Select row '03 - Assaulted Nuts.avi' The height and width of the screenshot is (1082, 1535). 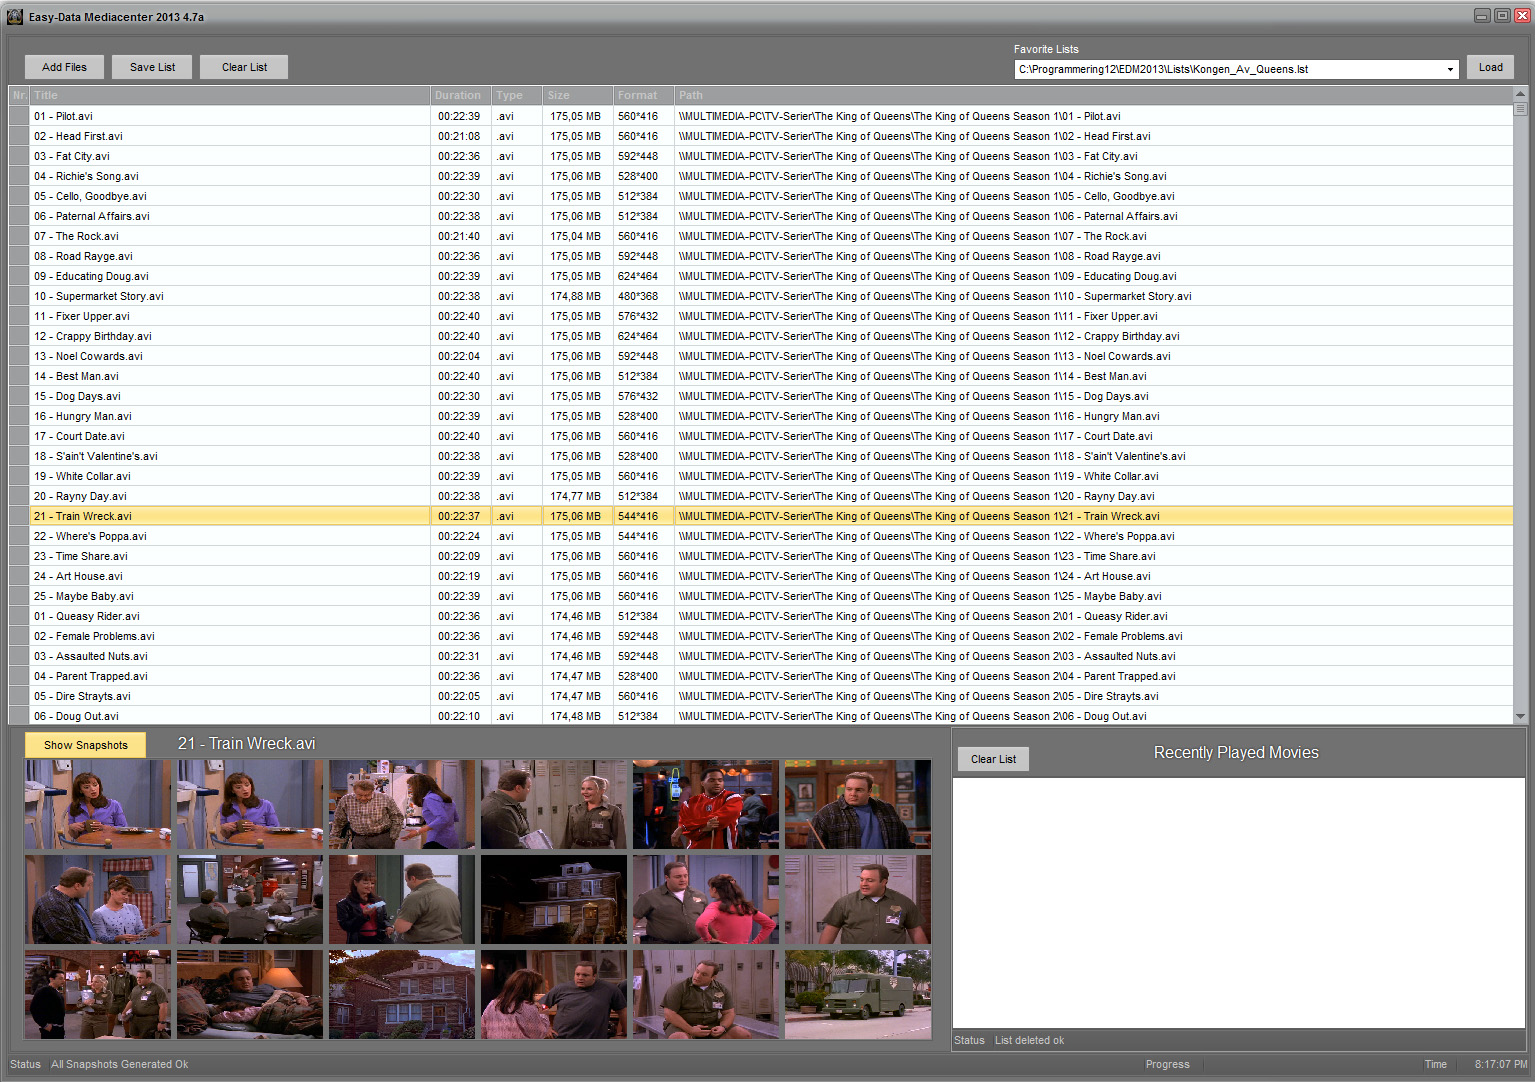(x=761, y=656)
